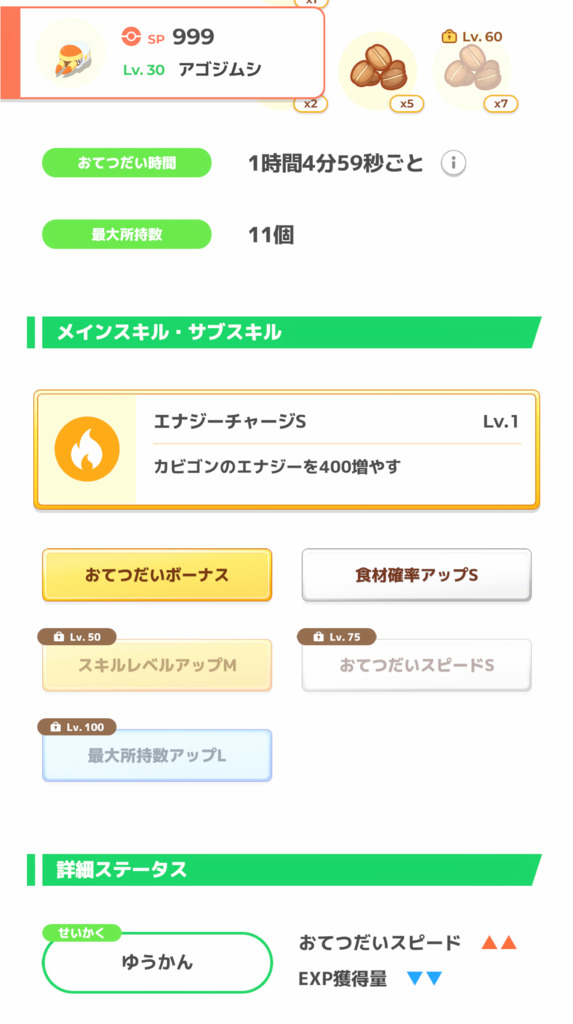Tap the lock icon on Lv. 100 badge
The image size is (573, 1024).
pyautogui.click(x=56, y=727)
